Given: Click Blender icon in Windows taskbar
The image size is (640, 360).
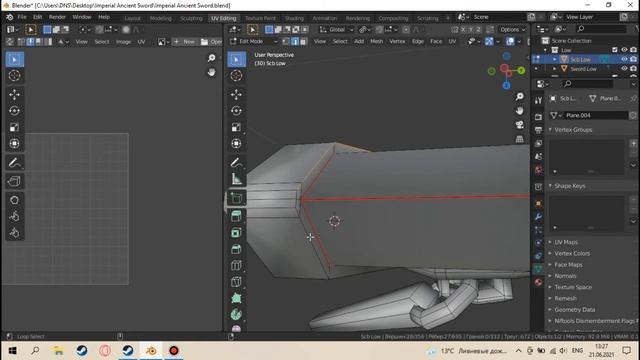Looking at the screenshot, I should click(151, 351).
